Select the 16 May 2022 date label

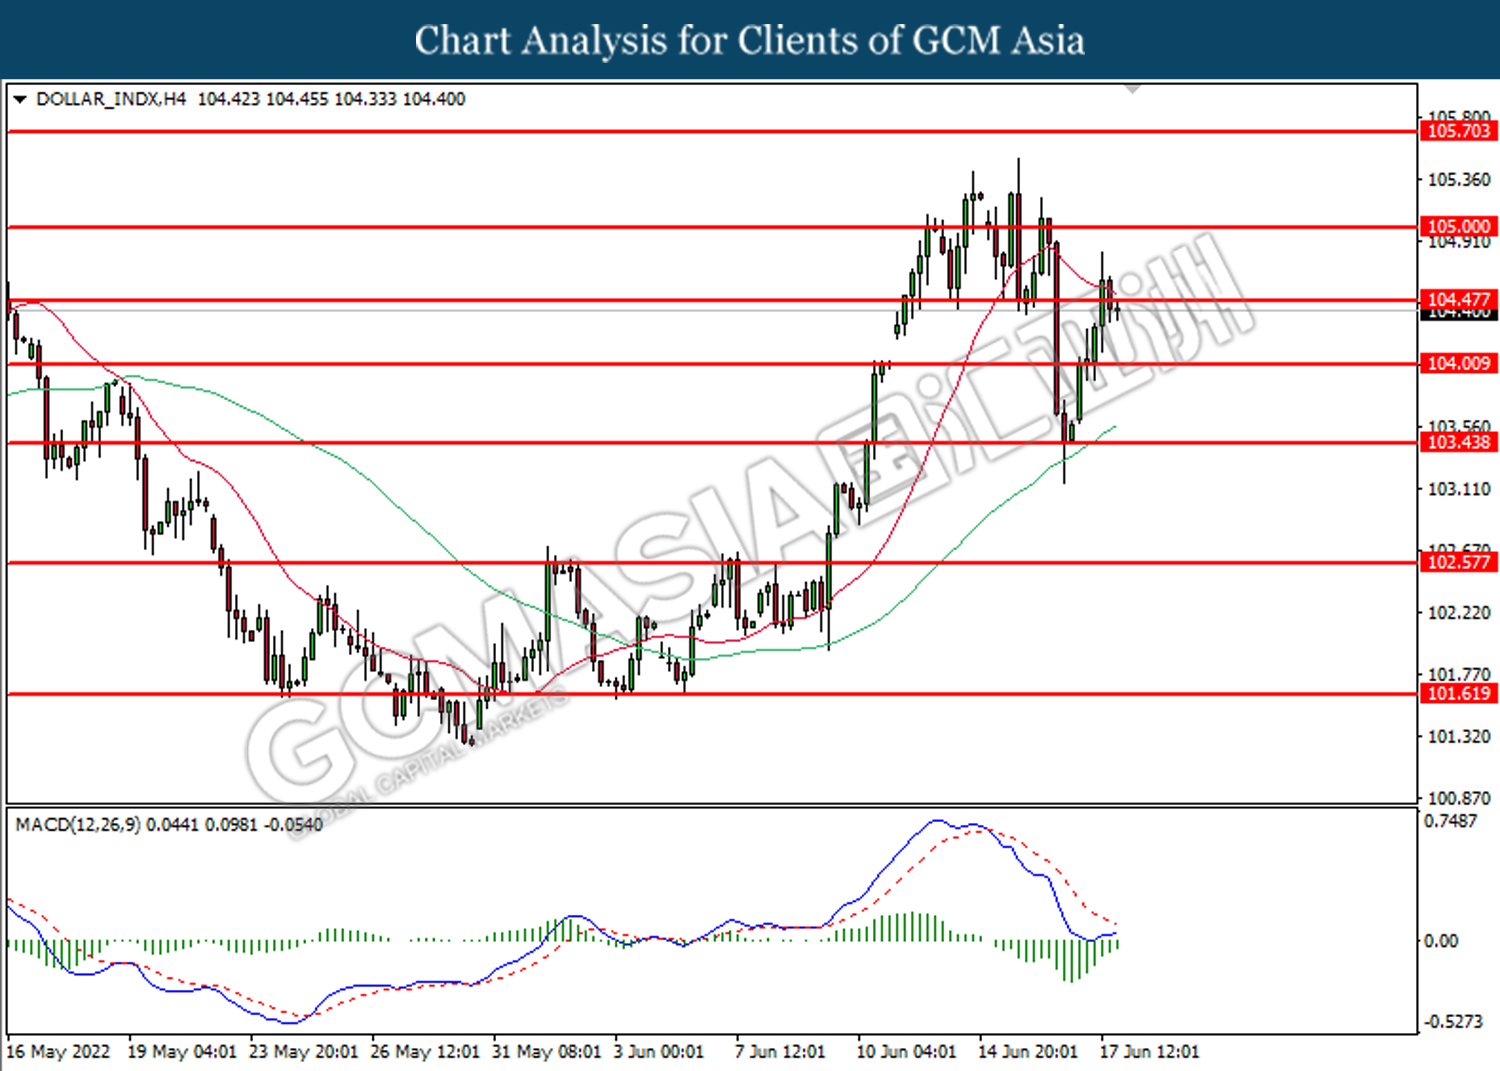(58, 1052)
